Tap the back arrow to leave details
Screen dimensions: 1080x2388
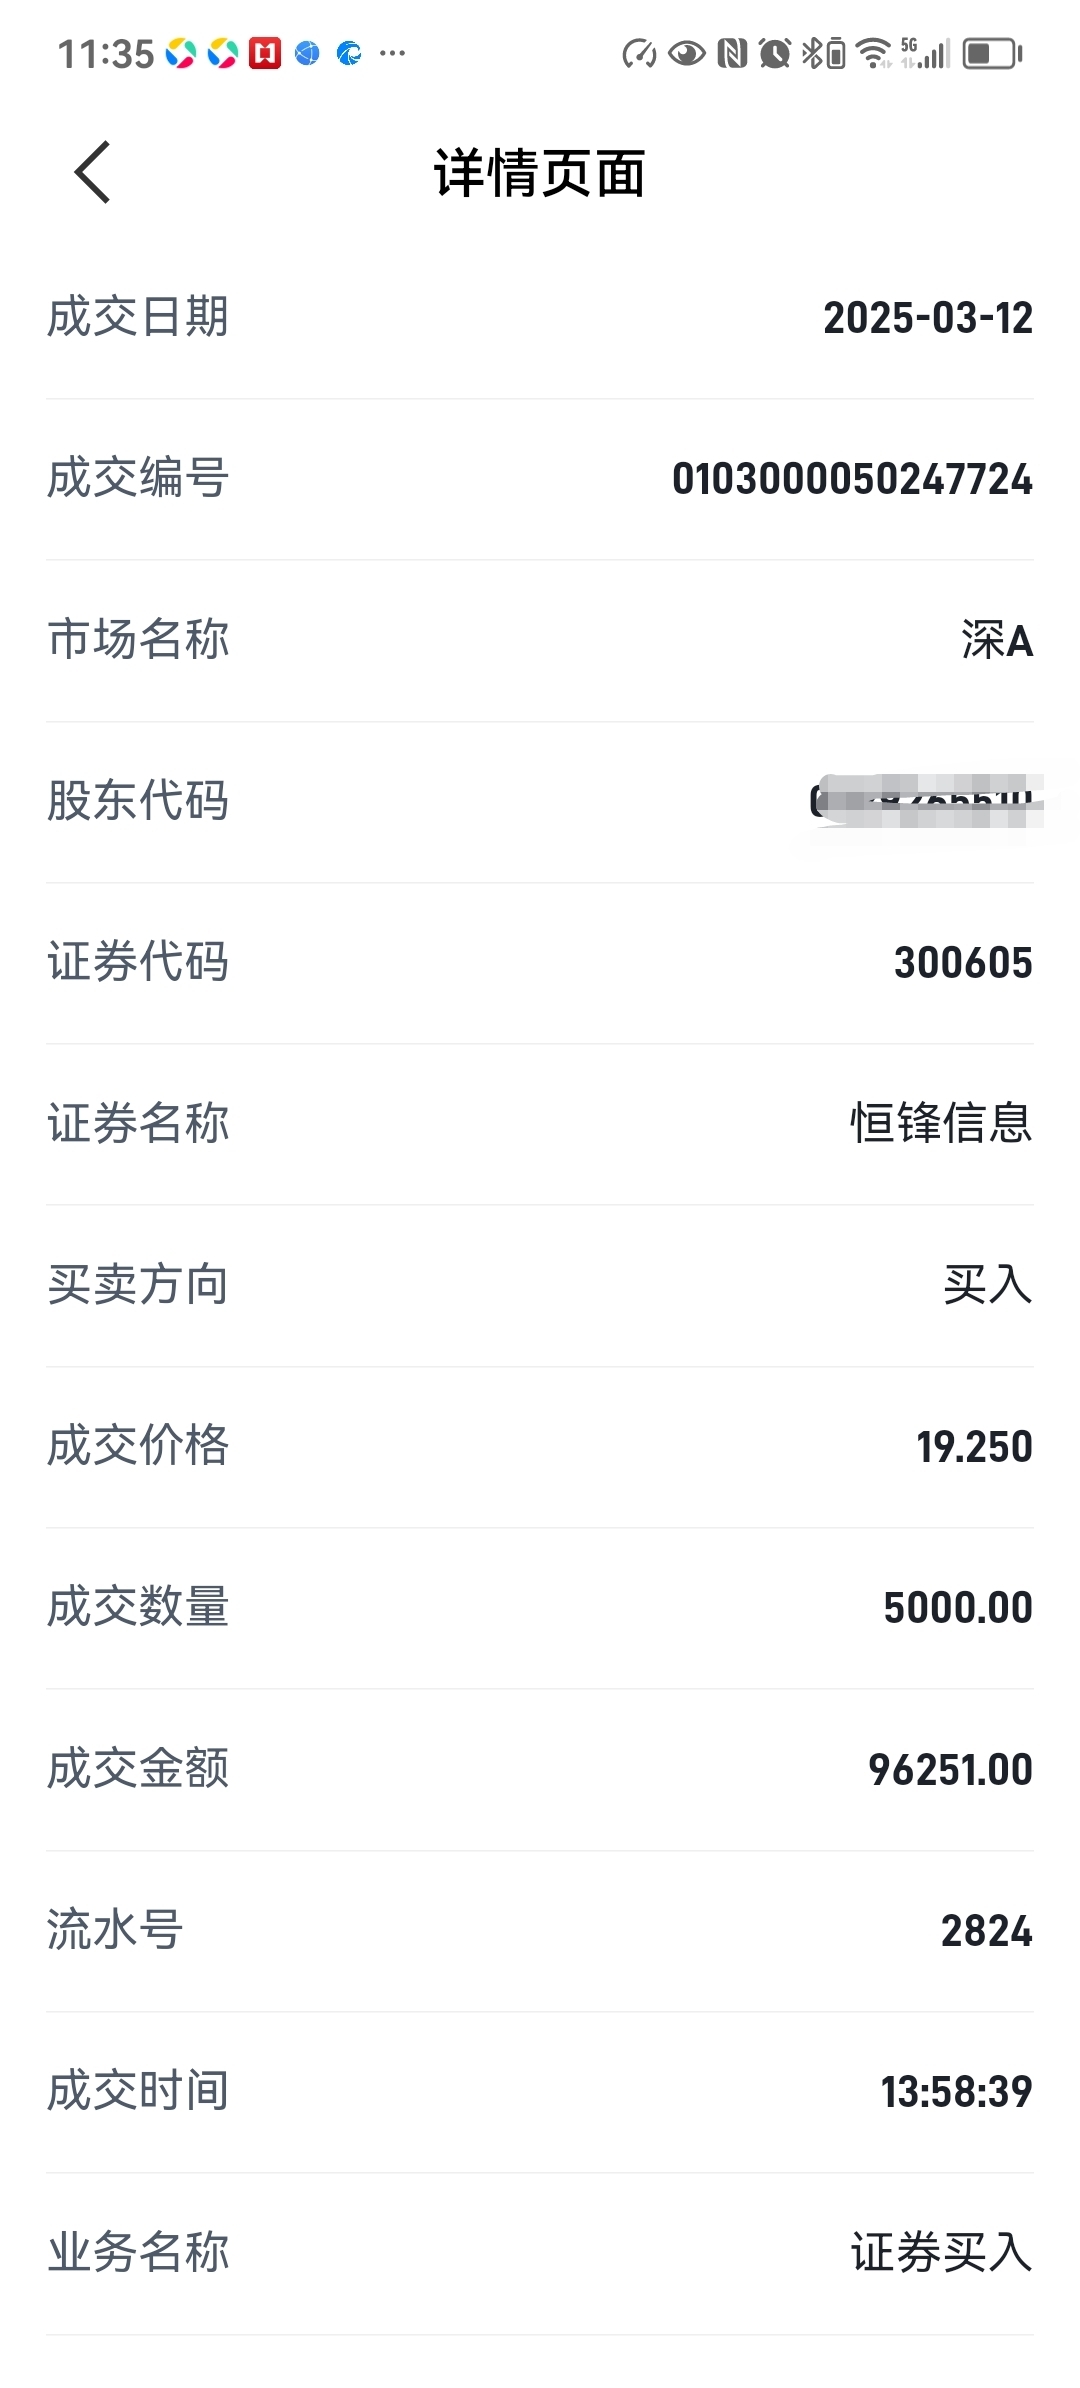(92, 172)
